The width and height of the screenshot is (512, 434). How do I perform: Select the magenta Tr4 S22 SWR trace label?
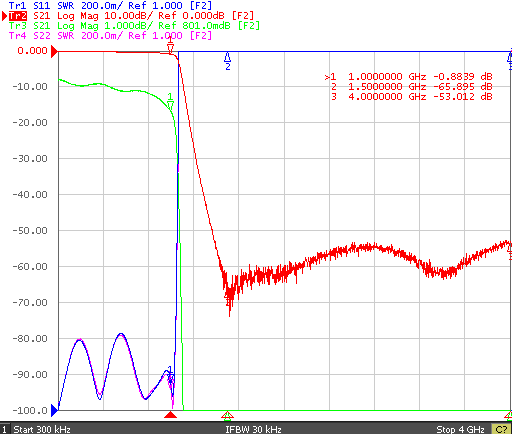pyautogui.click(x=110, y=35)
